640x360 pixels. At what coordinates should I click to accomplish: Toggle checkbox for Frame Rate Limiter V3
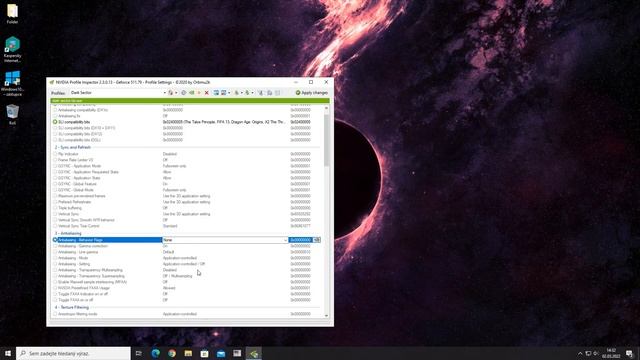tap(55, 160)
